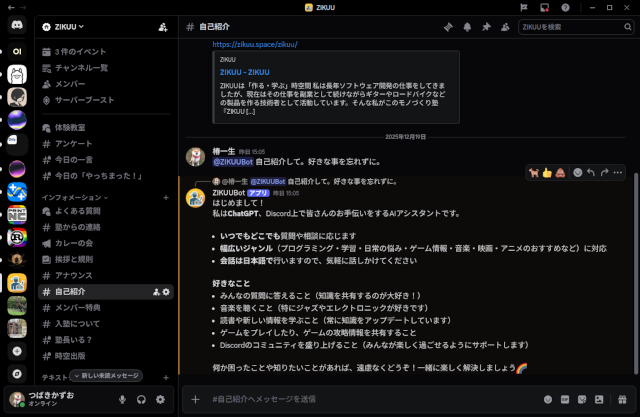Click the Explore Discoverable Servers compass icon

[17, 374]
